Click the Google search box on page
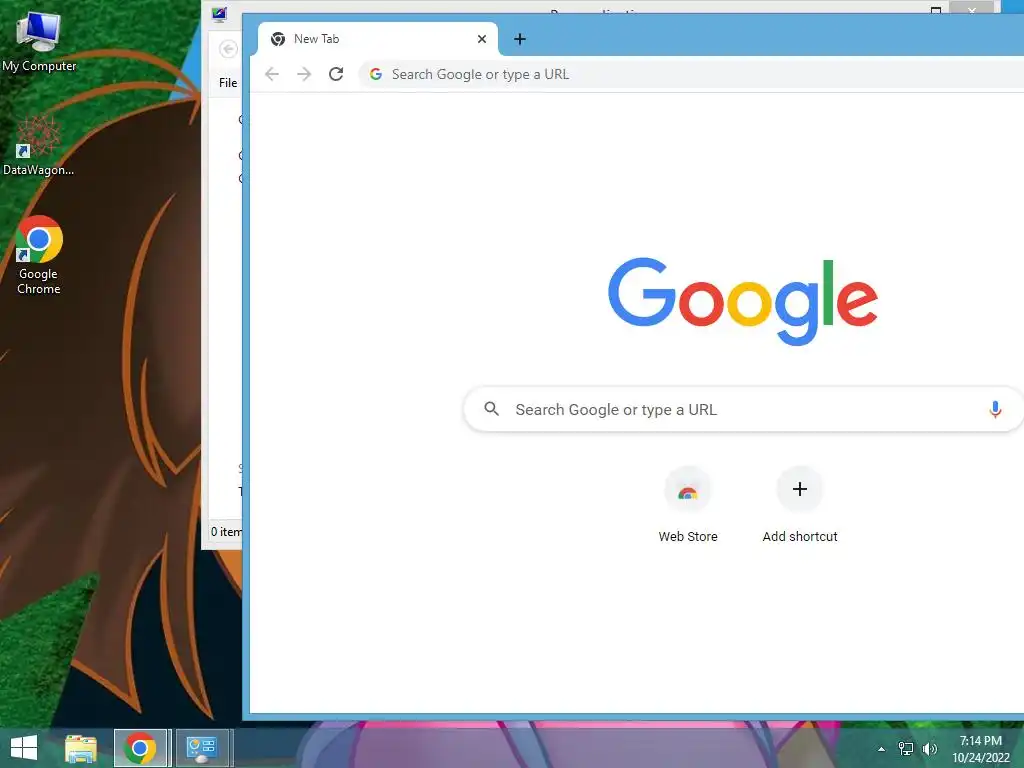Image resolution: width=1024 pixels, height=768 pixels. [743, 409]
